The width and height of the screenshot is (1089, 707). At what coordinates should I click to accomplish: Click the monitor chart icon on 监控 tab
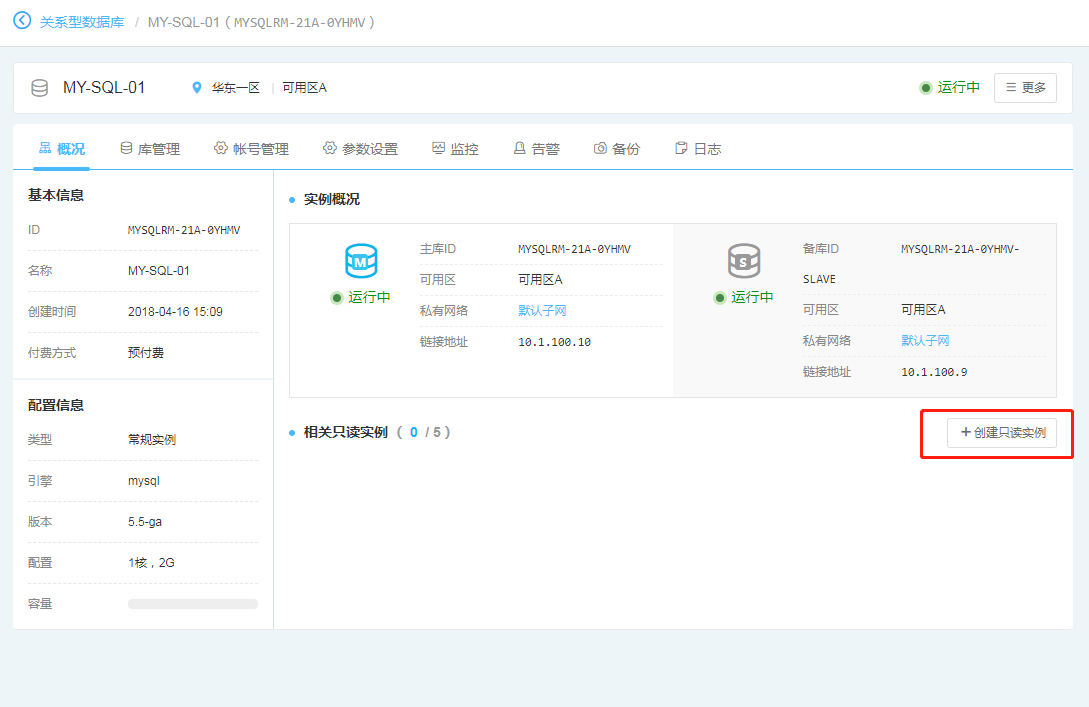click(438, 148)
